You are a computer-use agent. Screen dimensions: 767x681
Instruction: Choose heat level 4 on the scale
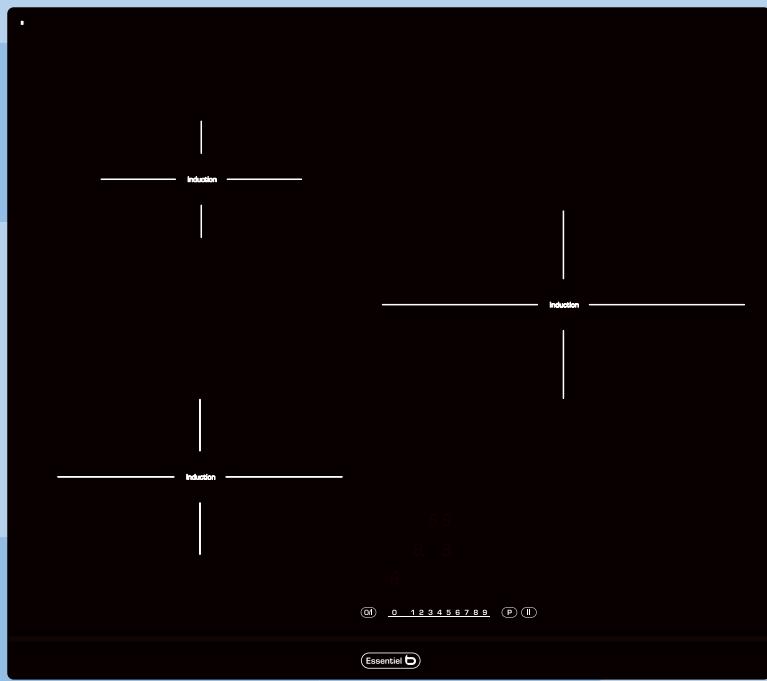(x=439, y=612)
